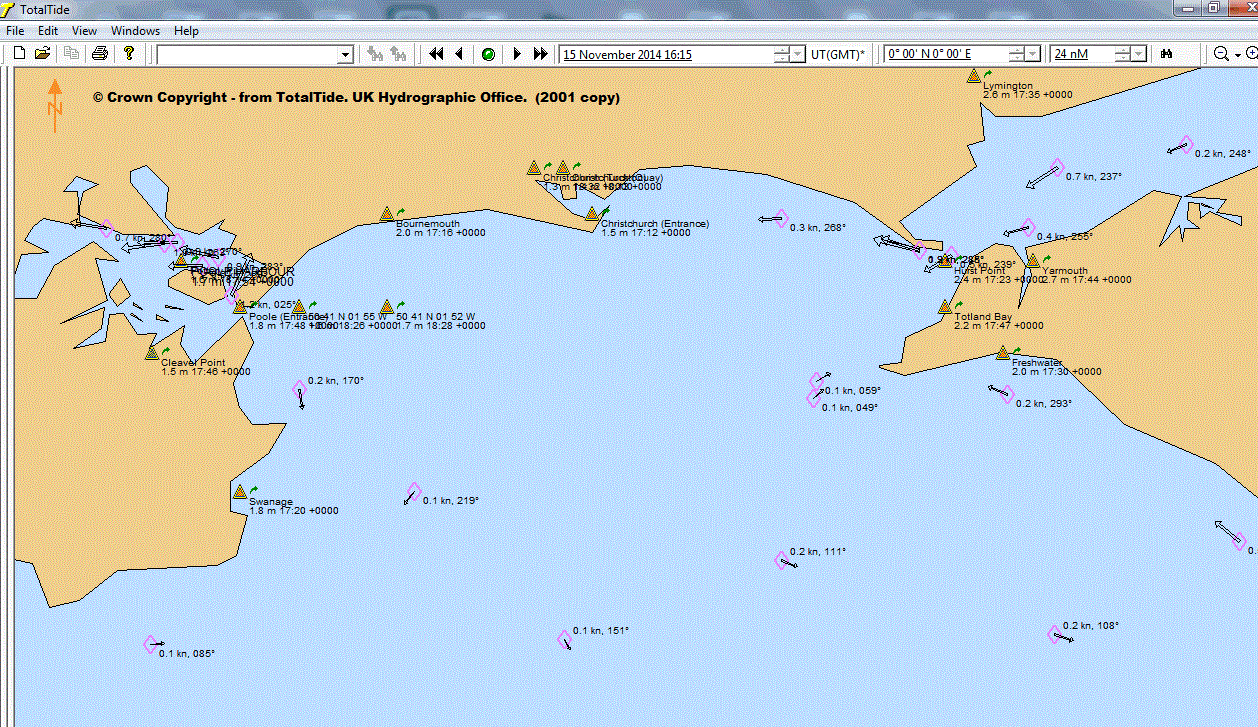Click the binoculars find icon
Image resolution: width=1258 pixels, height=727 pixels.
tap(1166, 54)
